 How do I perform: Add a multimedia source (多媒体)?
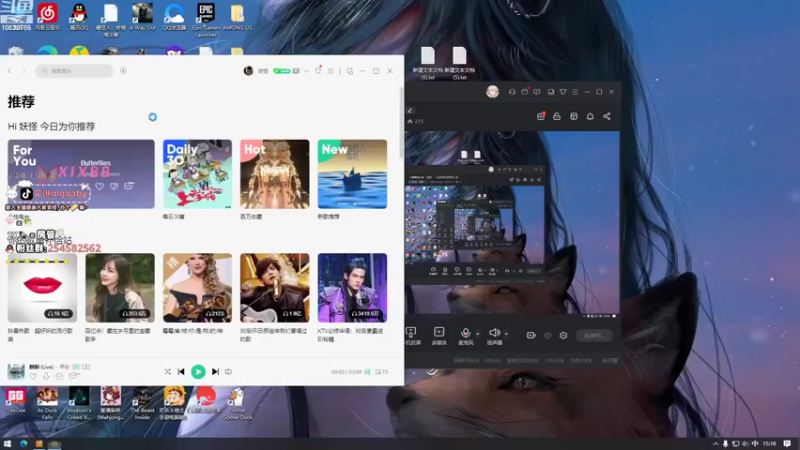click(x=439, y=336)
